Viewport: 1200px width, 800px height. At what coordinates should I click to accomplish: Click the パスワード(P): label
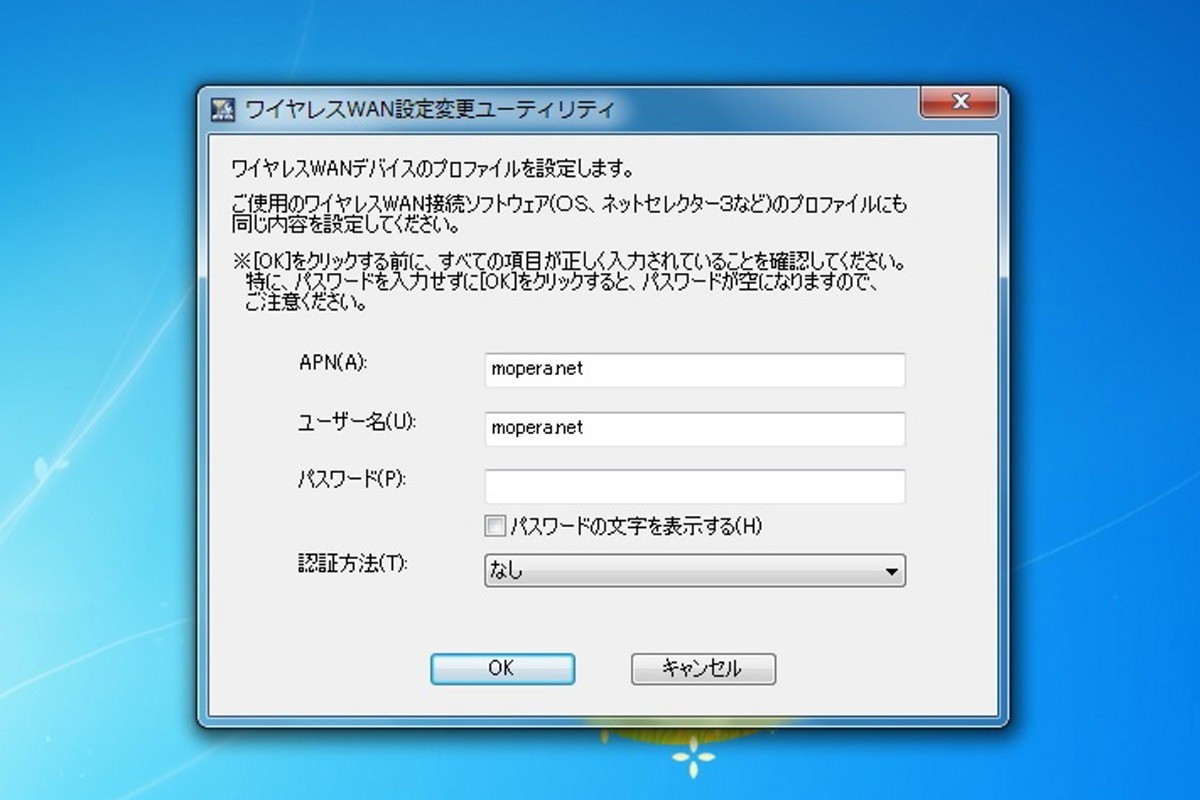[350, 479]
